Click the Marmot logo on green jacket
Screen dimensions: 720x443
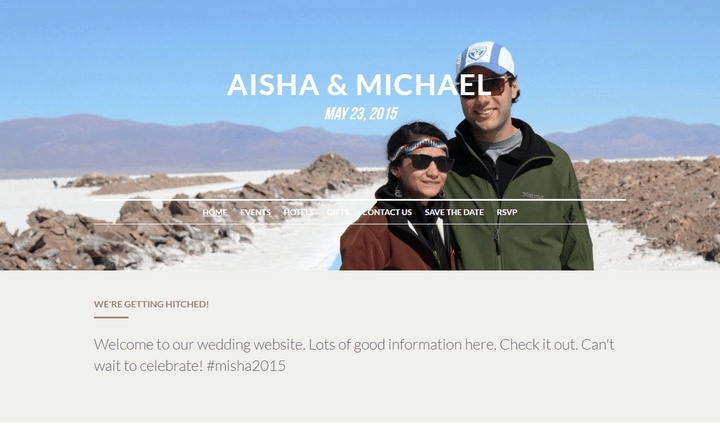533,196
